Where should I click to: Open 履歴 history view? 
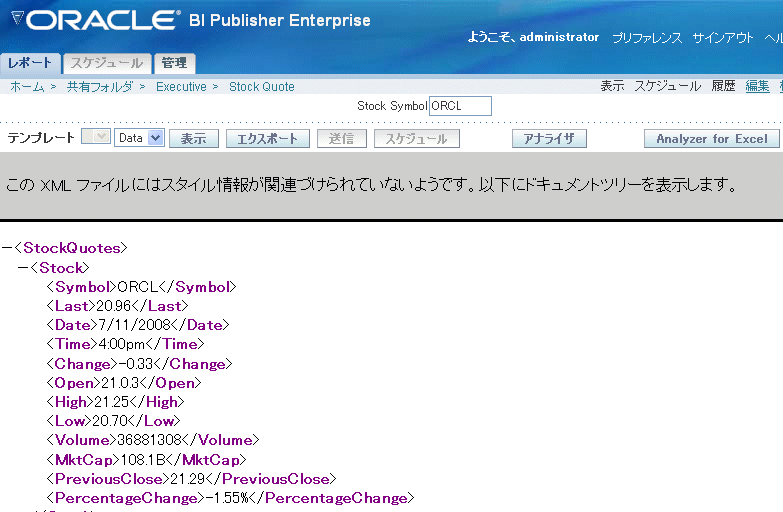(723, 86)
